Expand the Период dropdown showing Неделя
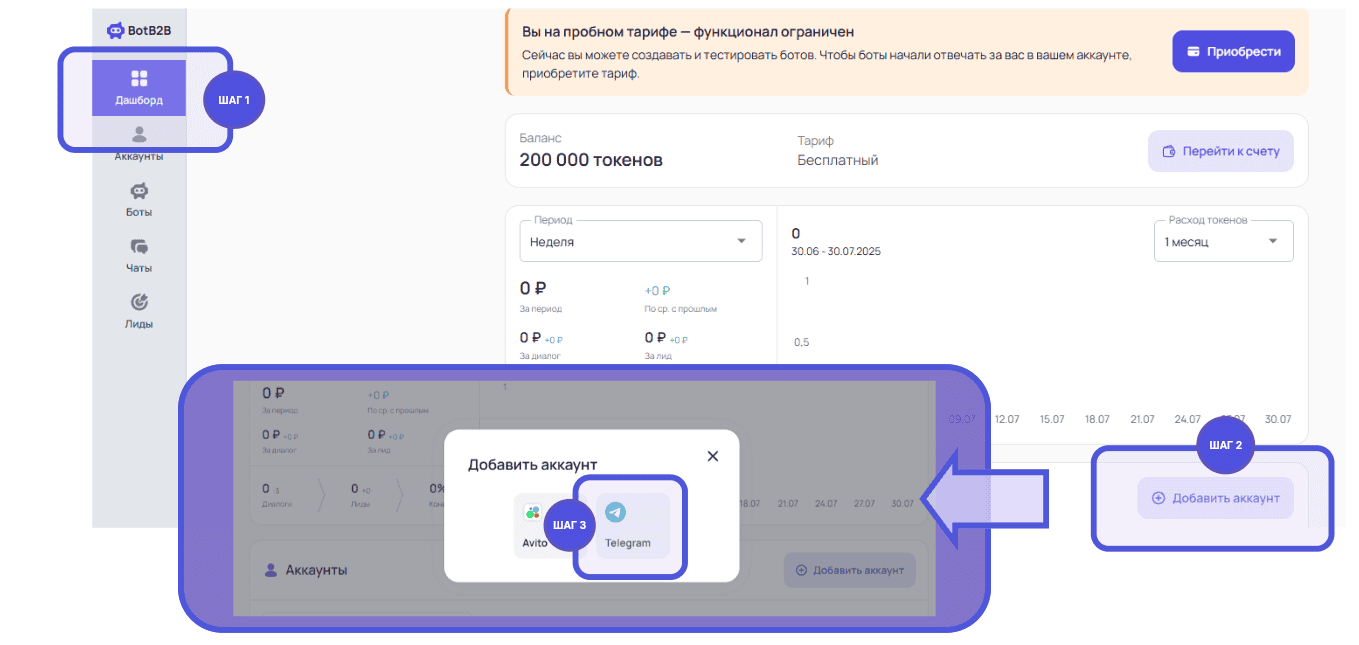1359x645 pixels. pyautogui.click(x=640, y=241)
